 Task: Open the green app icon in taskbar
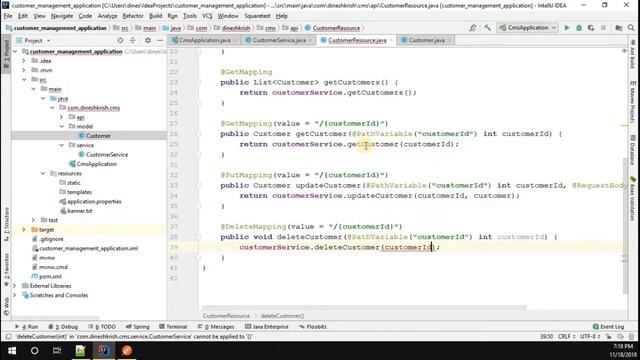[x=80, y=351]
